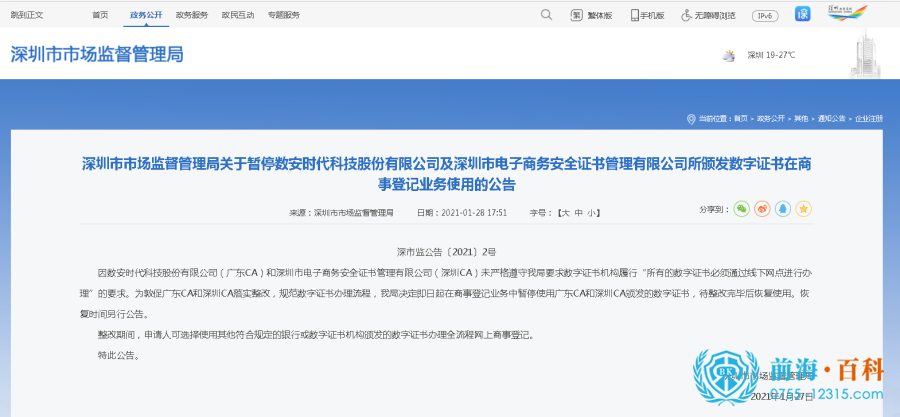Set font size to 小
The image size is (900, 417).
pyautogui.click(x=591, y=213)
